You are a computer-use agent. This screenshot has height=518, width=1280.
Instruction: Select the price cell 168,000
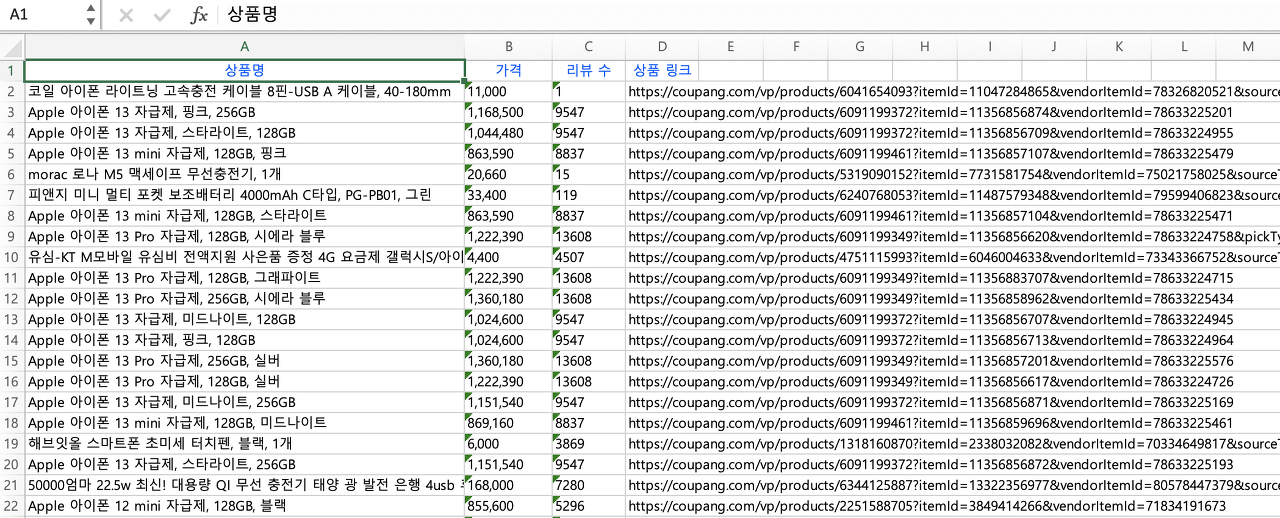click(509, 485)
